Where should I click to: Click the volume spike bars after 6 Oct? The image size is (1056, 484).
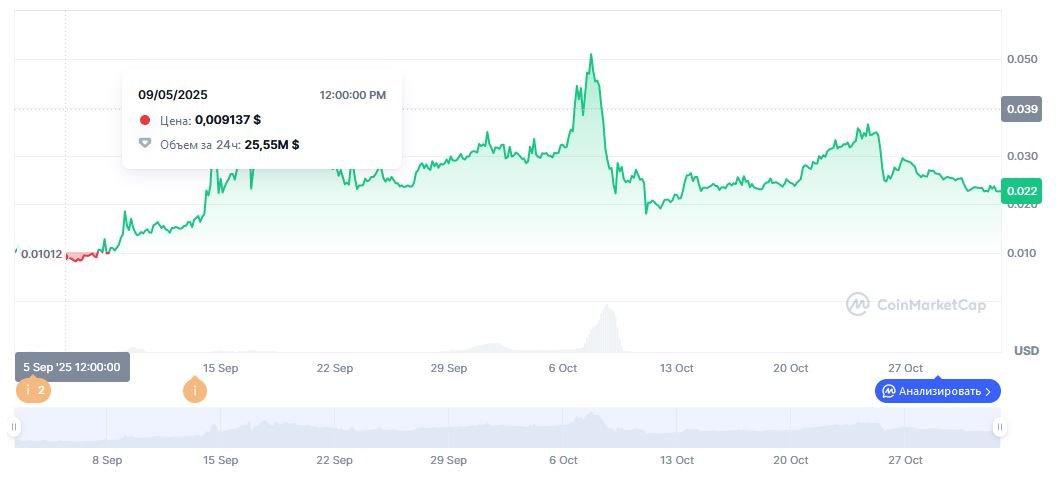[x=605, y=330]
